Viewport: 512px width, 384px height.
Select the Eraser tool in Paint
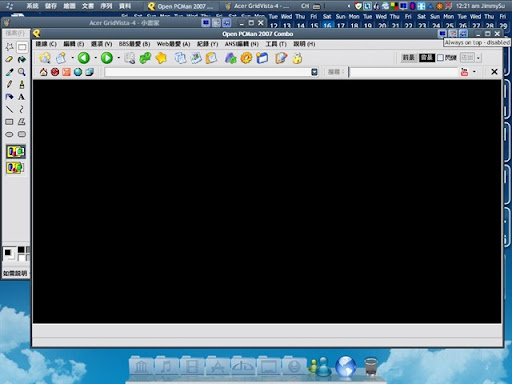(x=9, y=59)
